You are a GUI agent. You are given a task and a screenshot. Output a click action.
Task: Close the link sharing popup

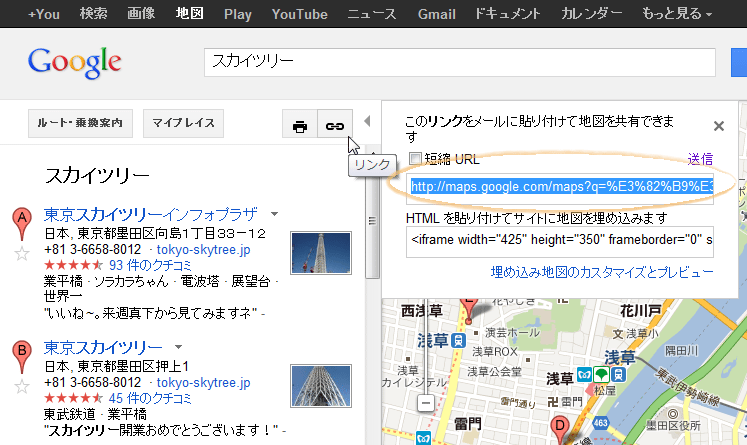pyautogui.click(x=719, y=126)
